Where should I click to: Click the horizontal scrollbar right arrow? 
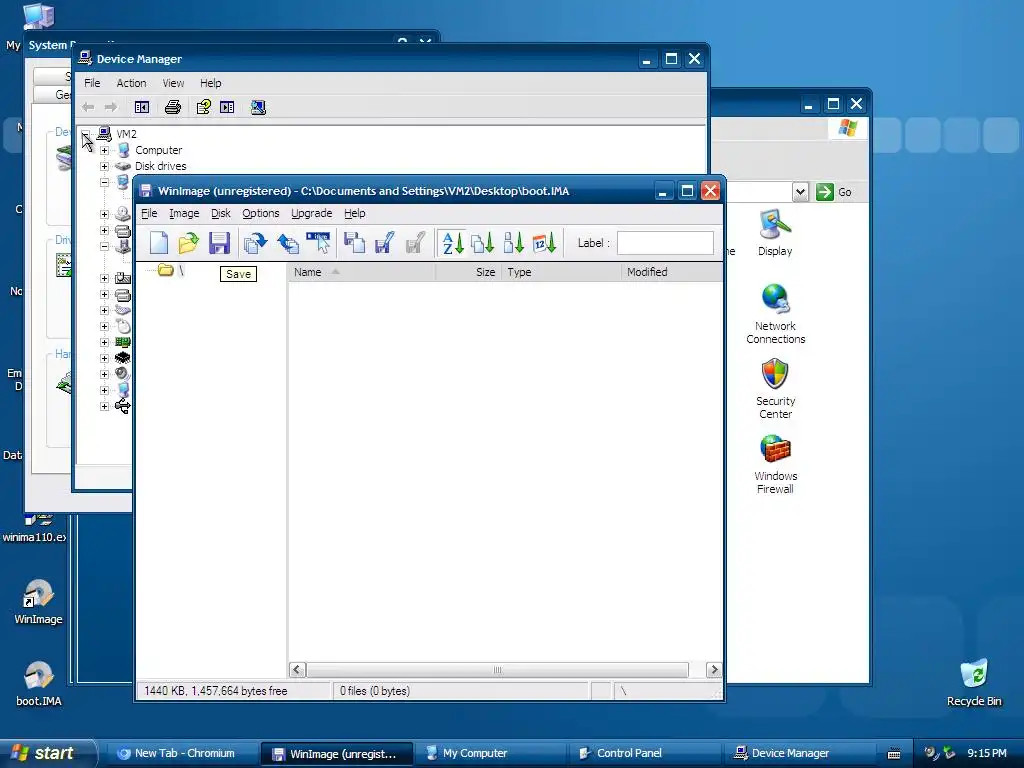(714, 670)
